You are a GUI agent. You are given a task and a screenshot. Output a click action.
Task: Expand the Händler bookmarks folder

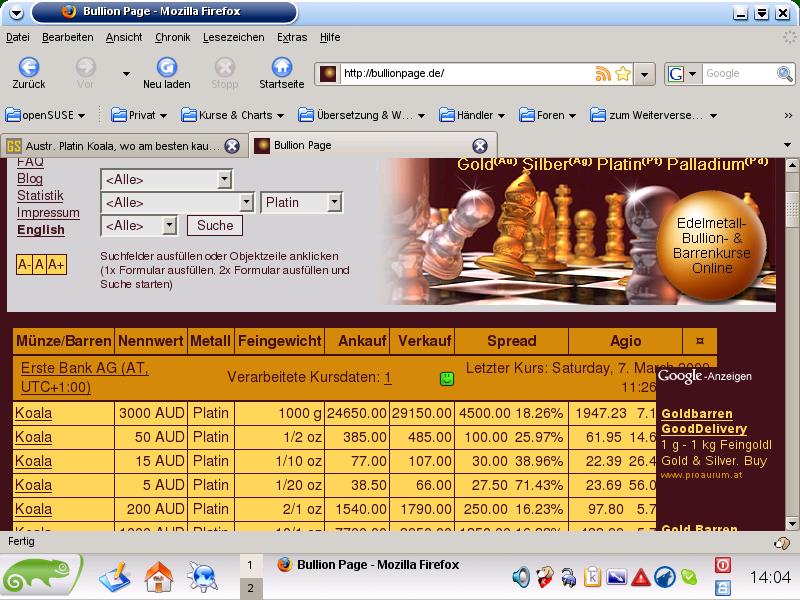[472, 115]
